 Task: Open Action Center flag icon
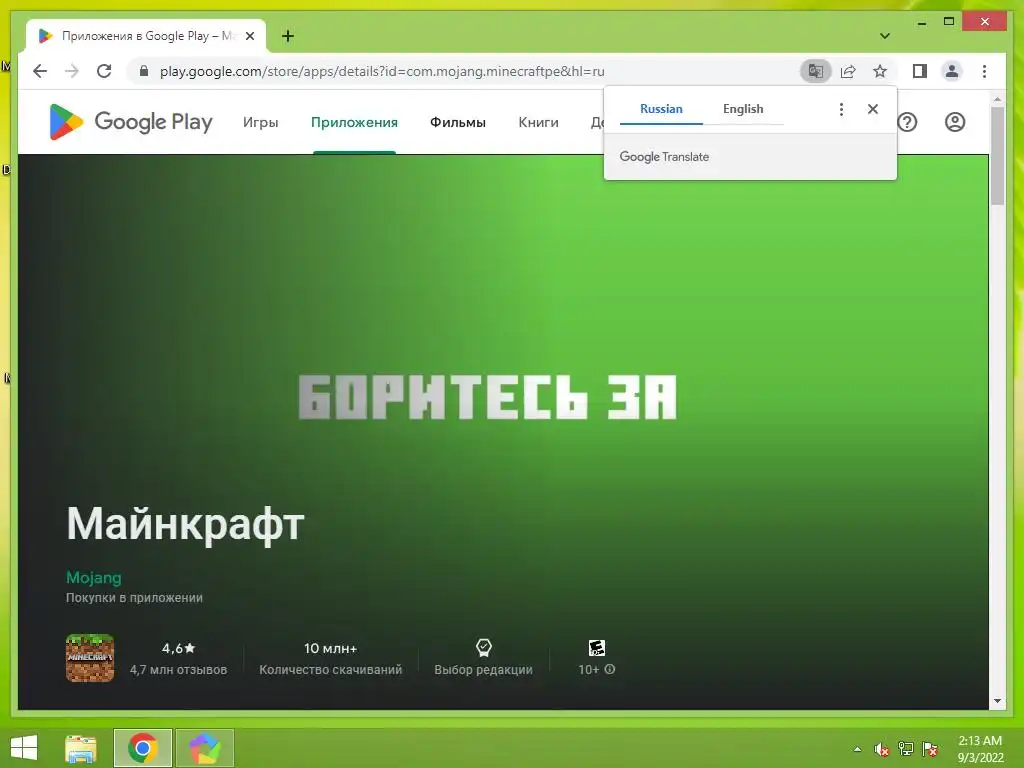[930, 749]
